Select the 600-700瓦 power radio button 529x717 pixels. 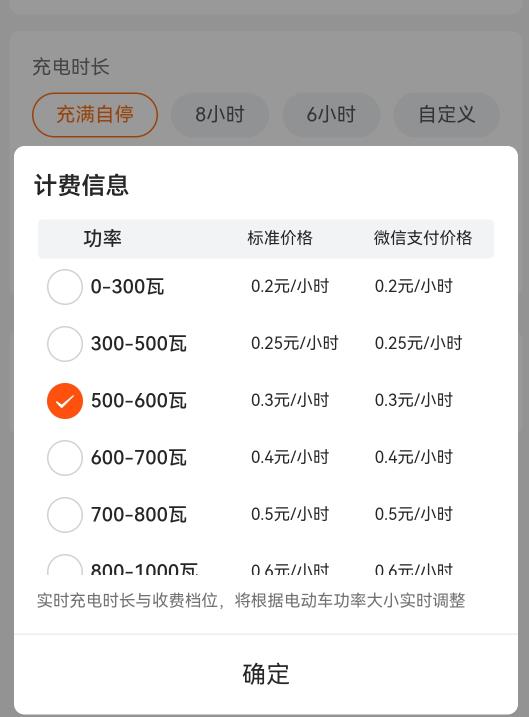click(65, 458)
